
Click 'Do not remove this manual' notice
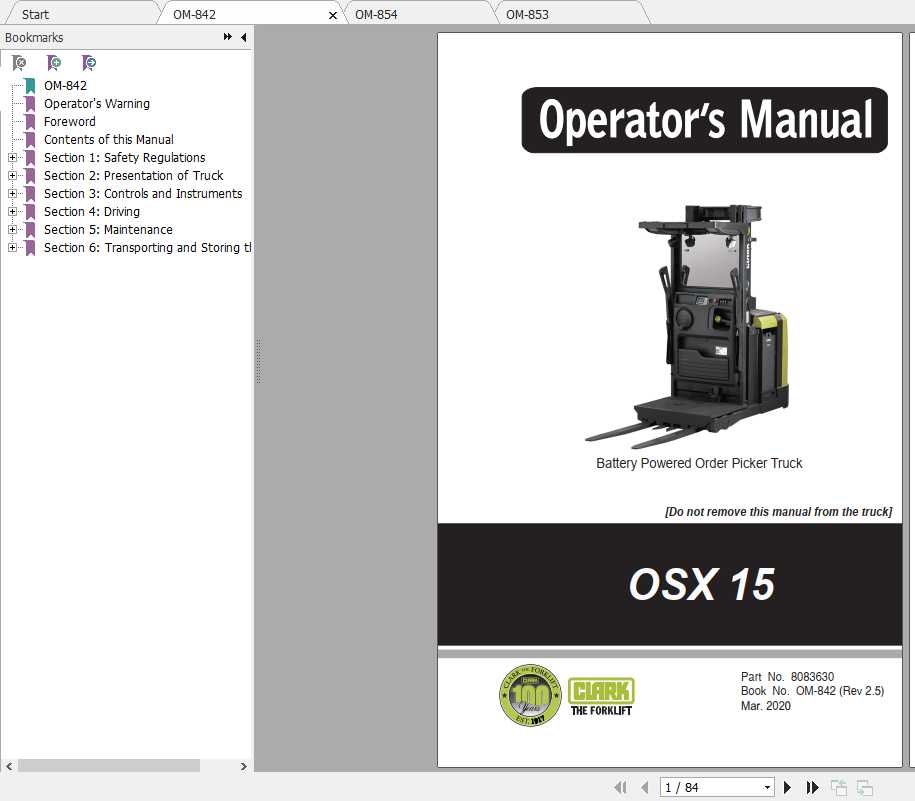778,512
